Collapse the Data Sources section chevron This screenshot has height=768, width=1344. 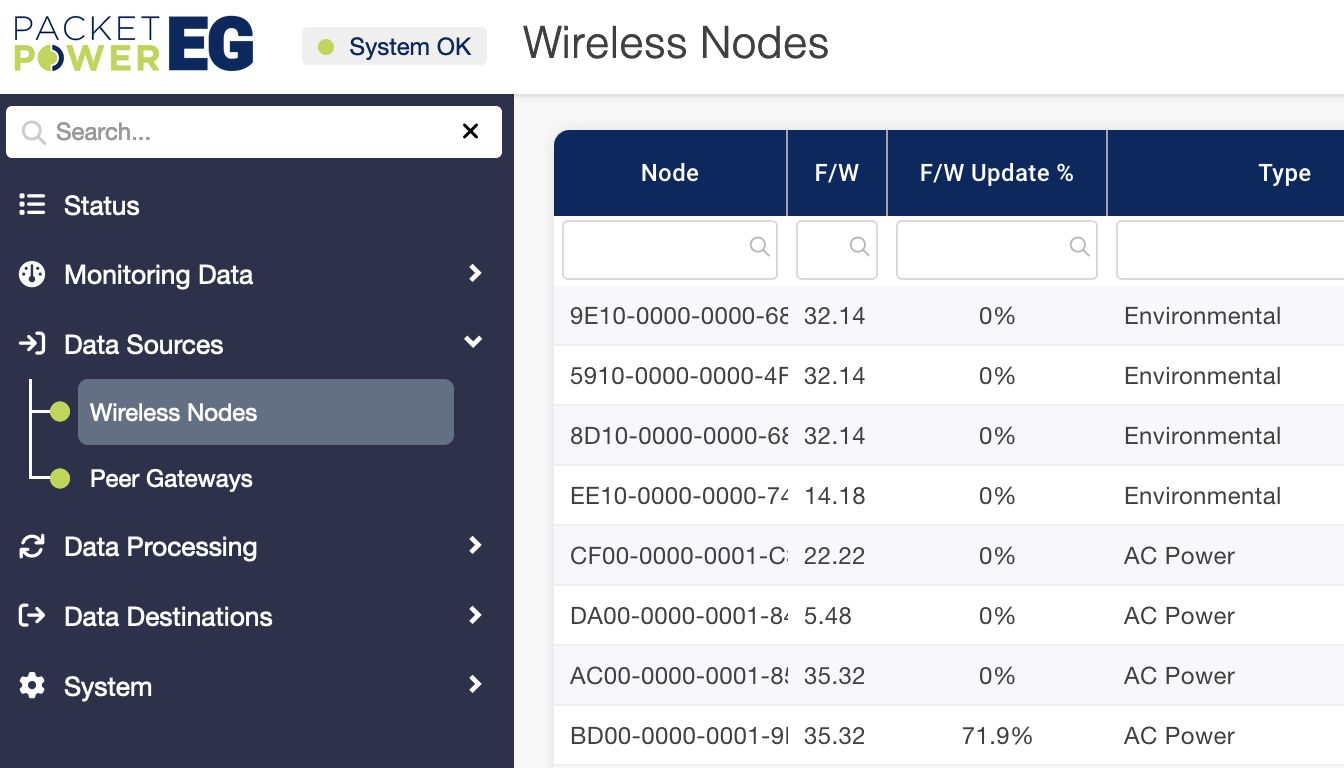tap(474, 343)
